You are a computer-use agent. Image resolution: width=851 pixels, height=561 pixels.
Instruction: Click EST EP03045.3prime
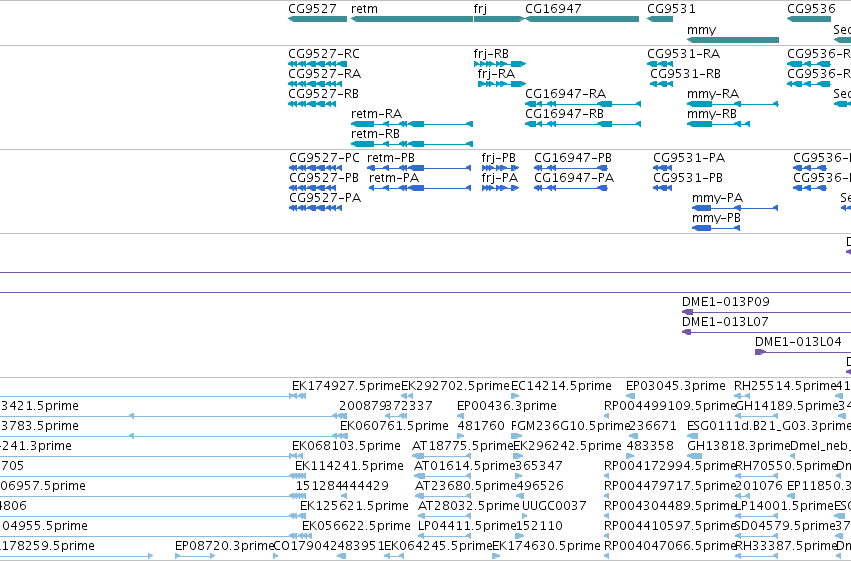coord(675,386)
